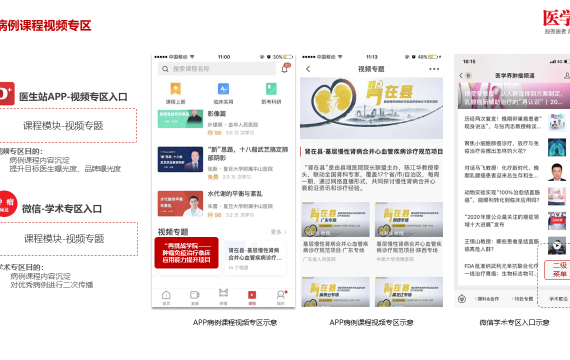Open the 肾在县 video topic card with 14 videos
This screenshot has height=360, width=570.
[255, 257]
